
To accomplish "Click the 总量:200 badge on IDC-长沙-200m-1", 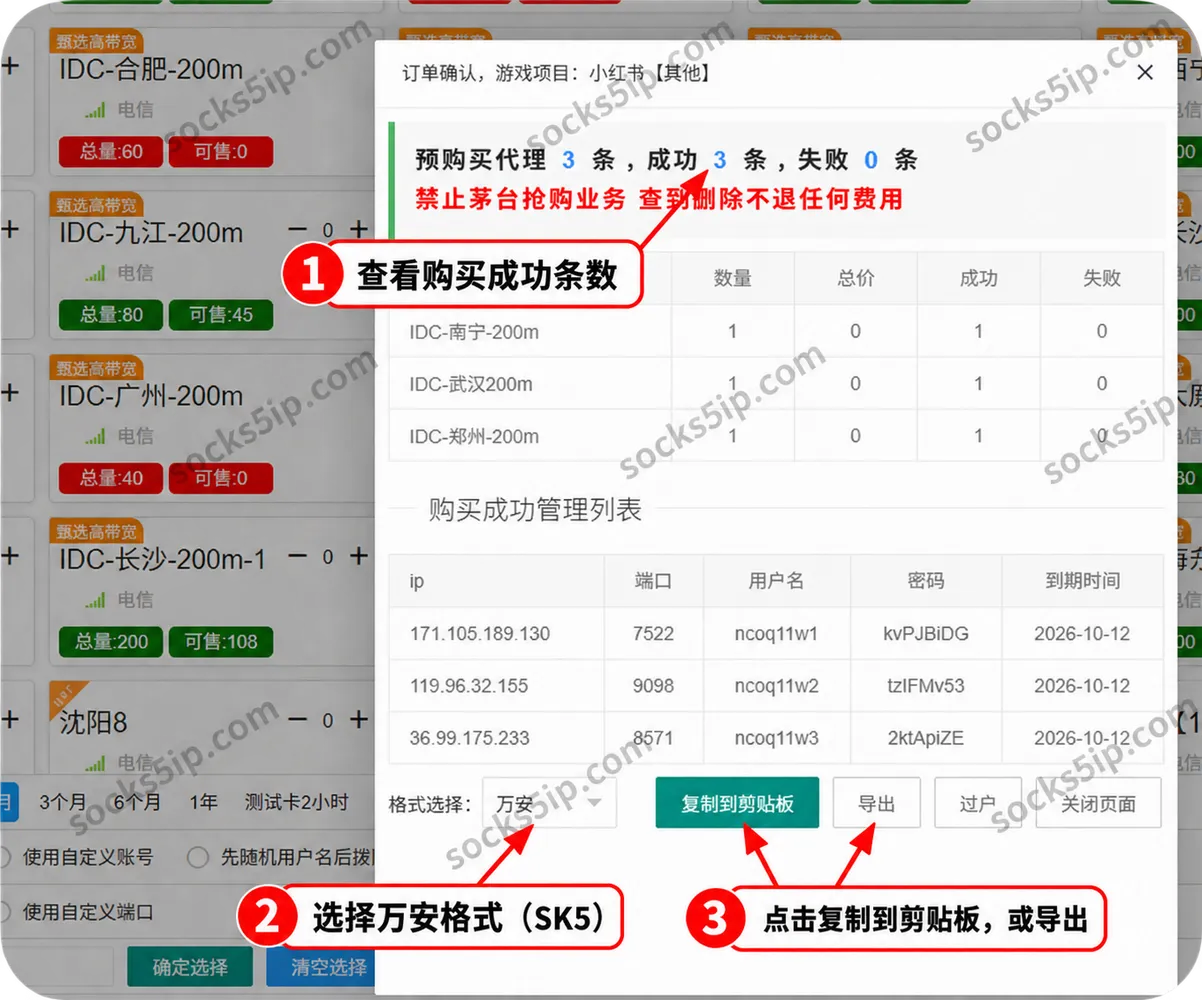I will 111,642.
